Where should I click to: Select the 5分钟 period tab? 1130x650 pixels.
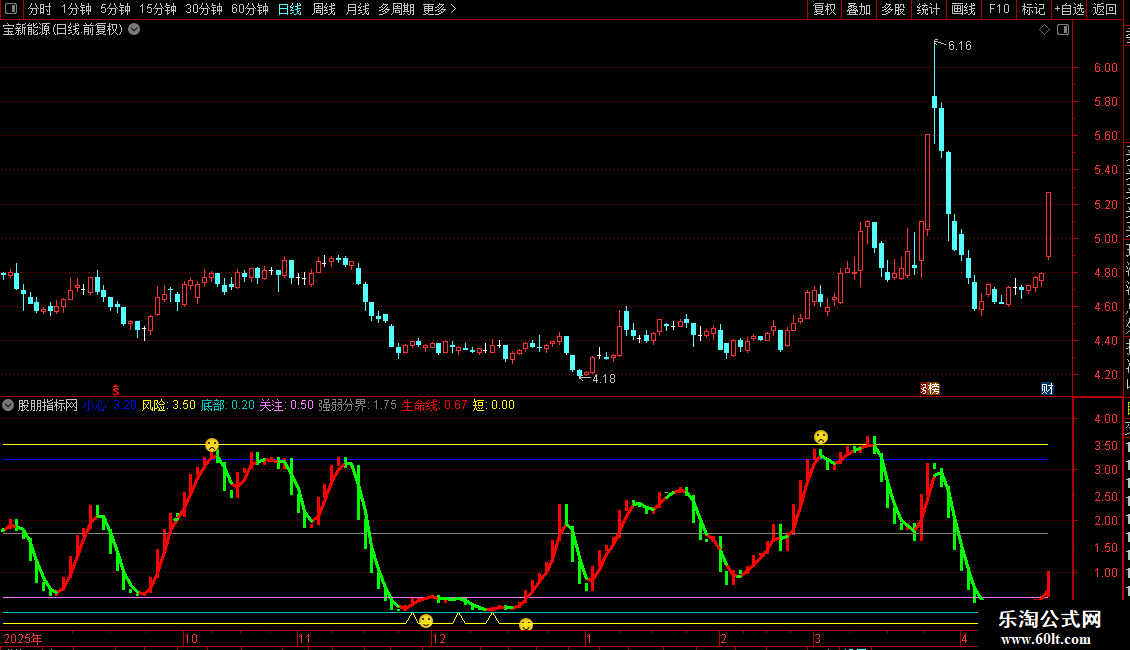[115, 9]
